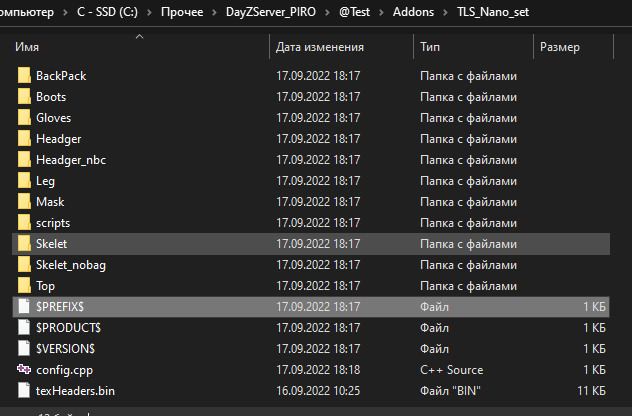Select the Skelet_nobag folder icon
This screenshot has width=632, height=416.
pos(24,264)
